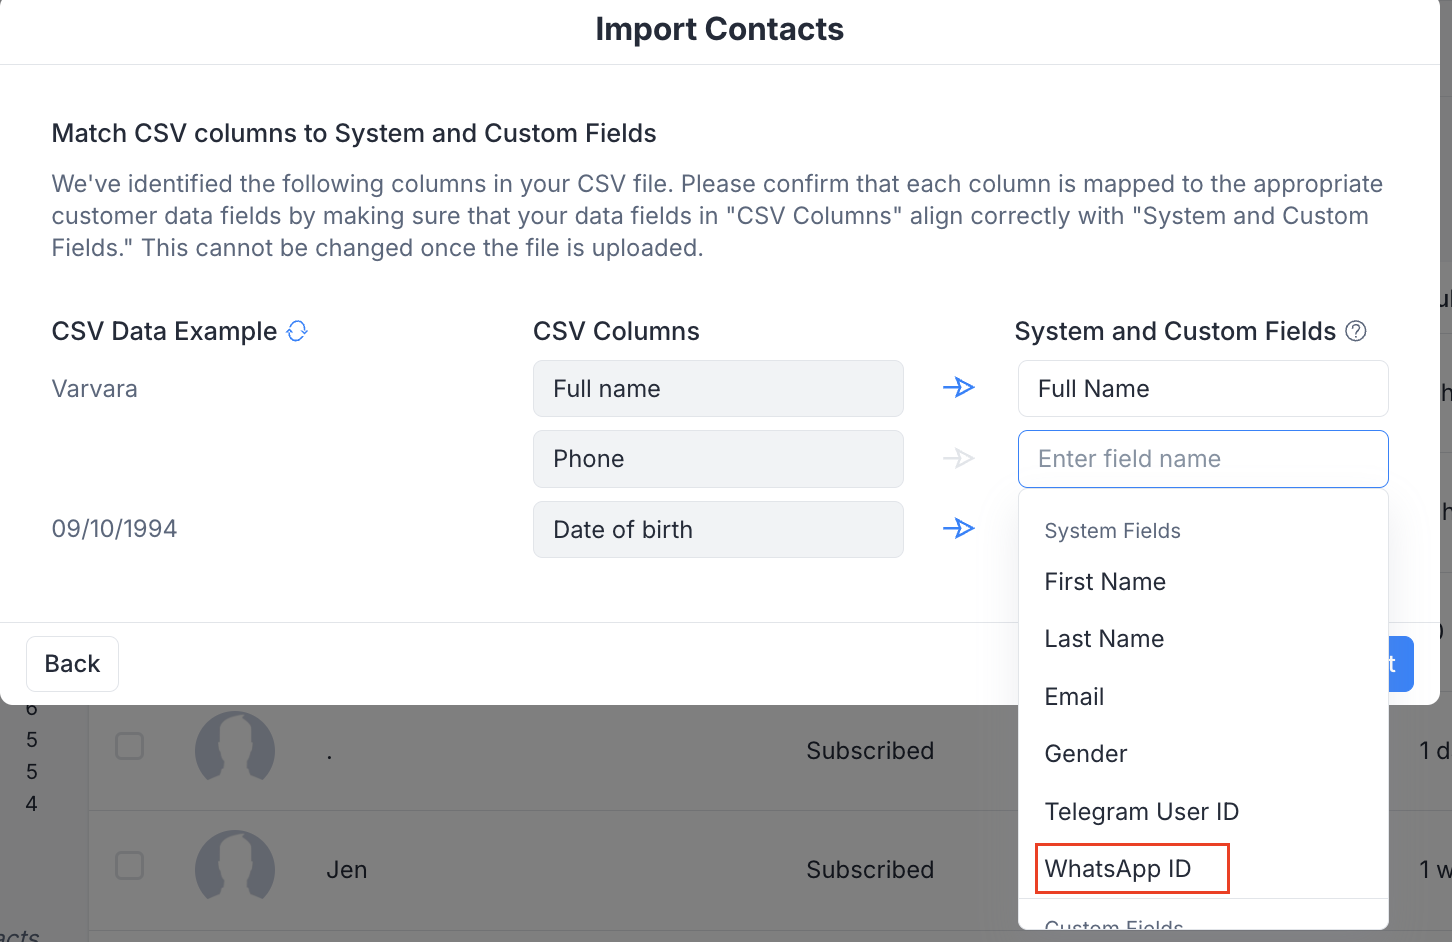Pick WhatsApp ID option
This screenshot has width=1452, height=942.
click(1118, 869)
